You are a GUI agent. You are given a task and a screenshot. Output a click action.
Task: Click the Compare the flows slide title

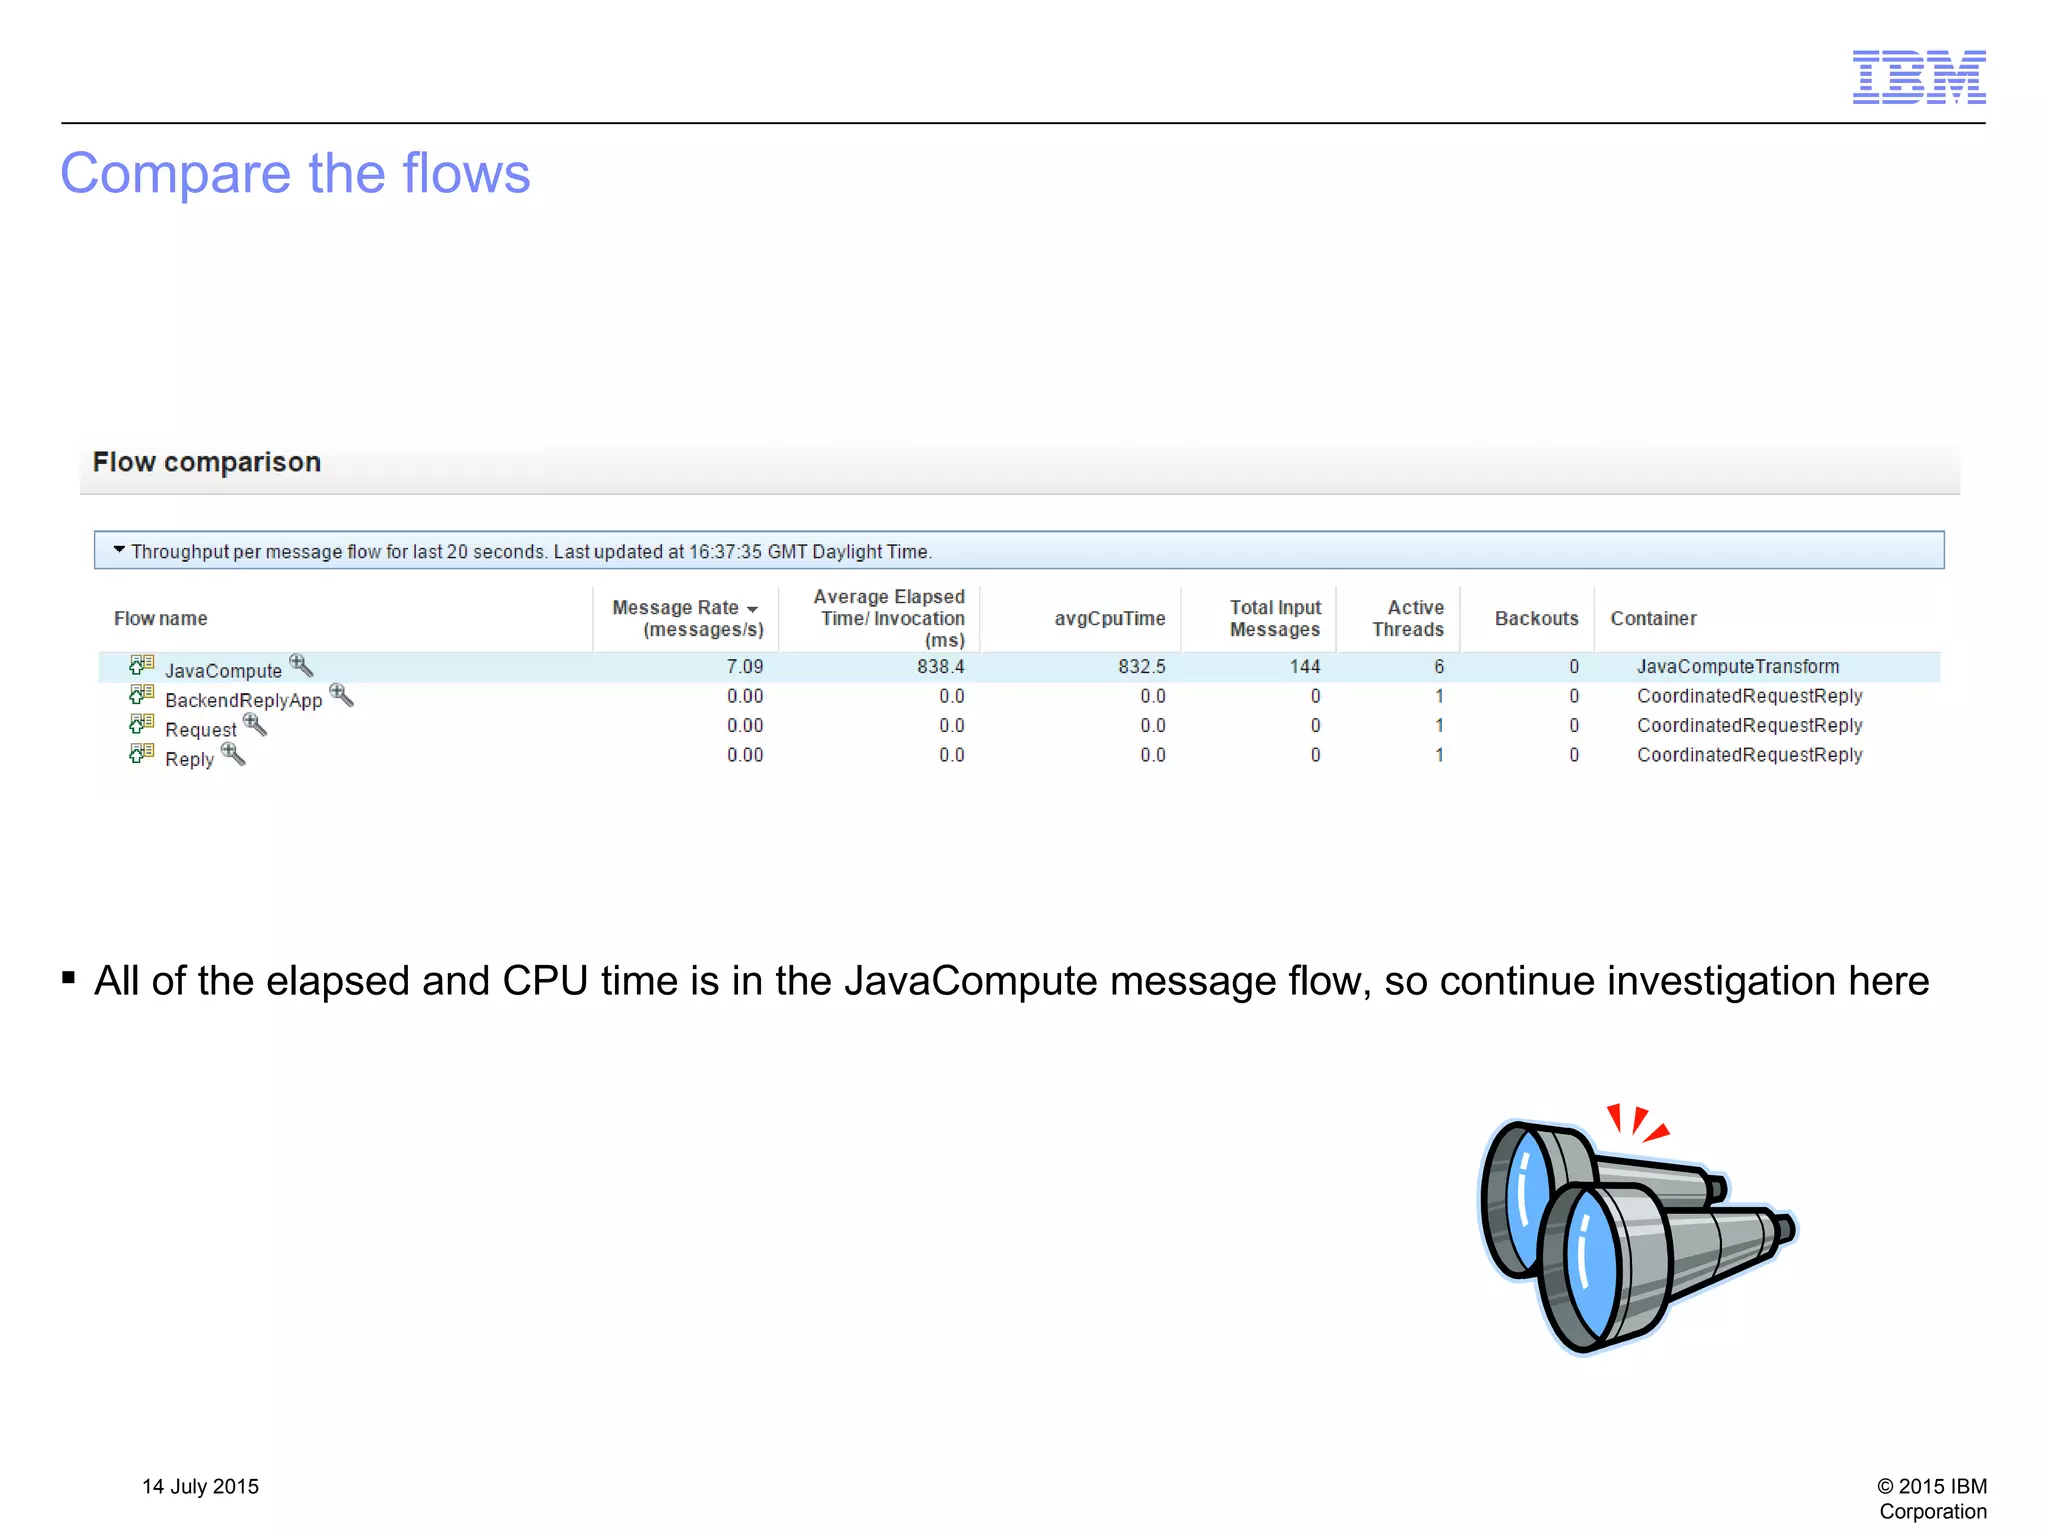point(295,174)
